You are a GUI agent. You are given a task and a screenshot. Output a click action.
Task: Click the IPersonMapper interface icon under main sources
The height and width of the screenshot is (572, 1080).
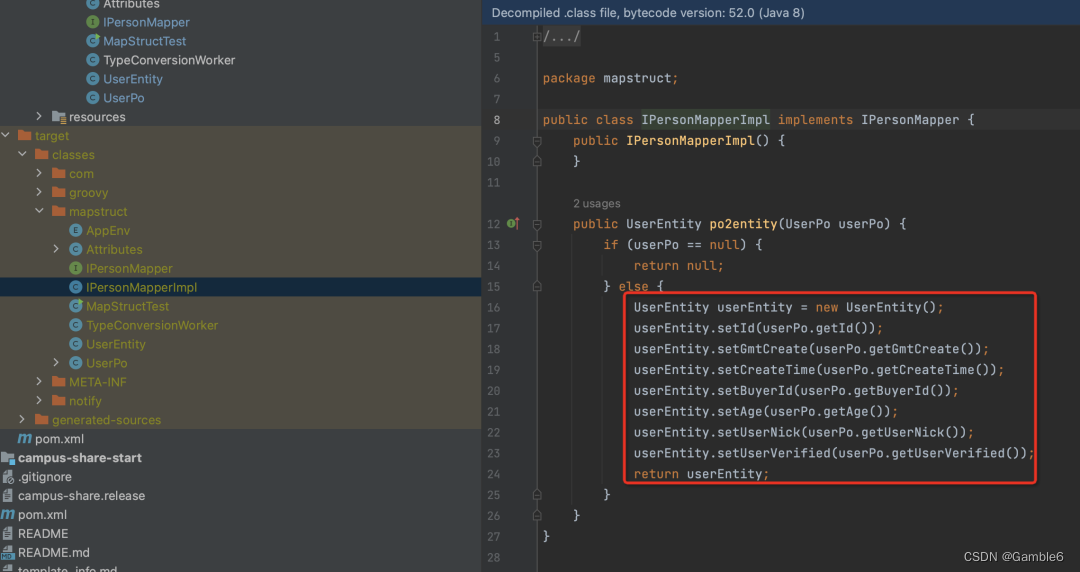coord(93,22)
